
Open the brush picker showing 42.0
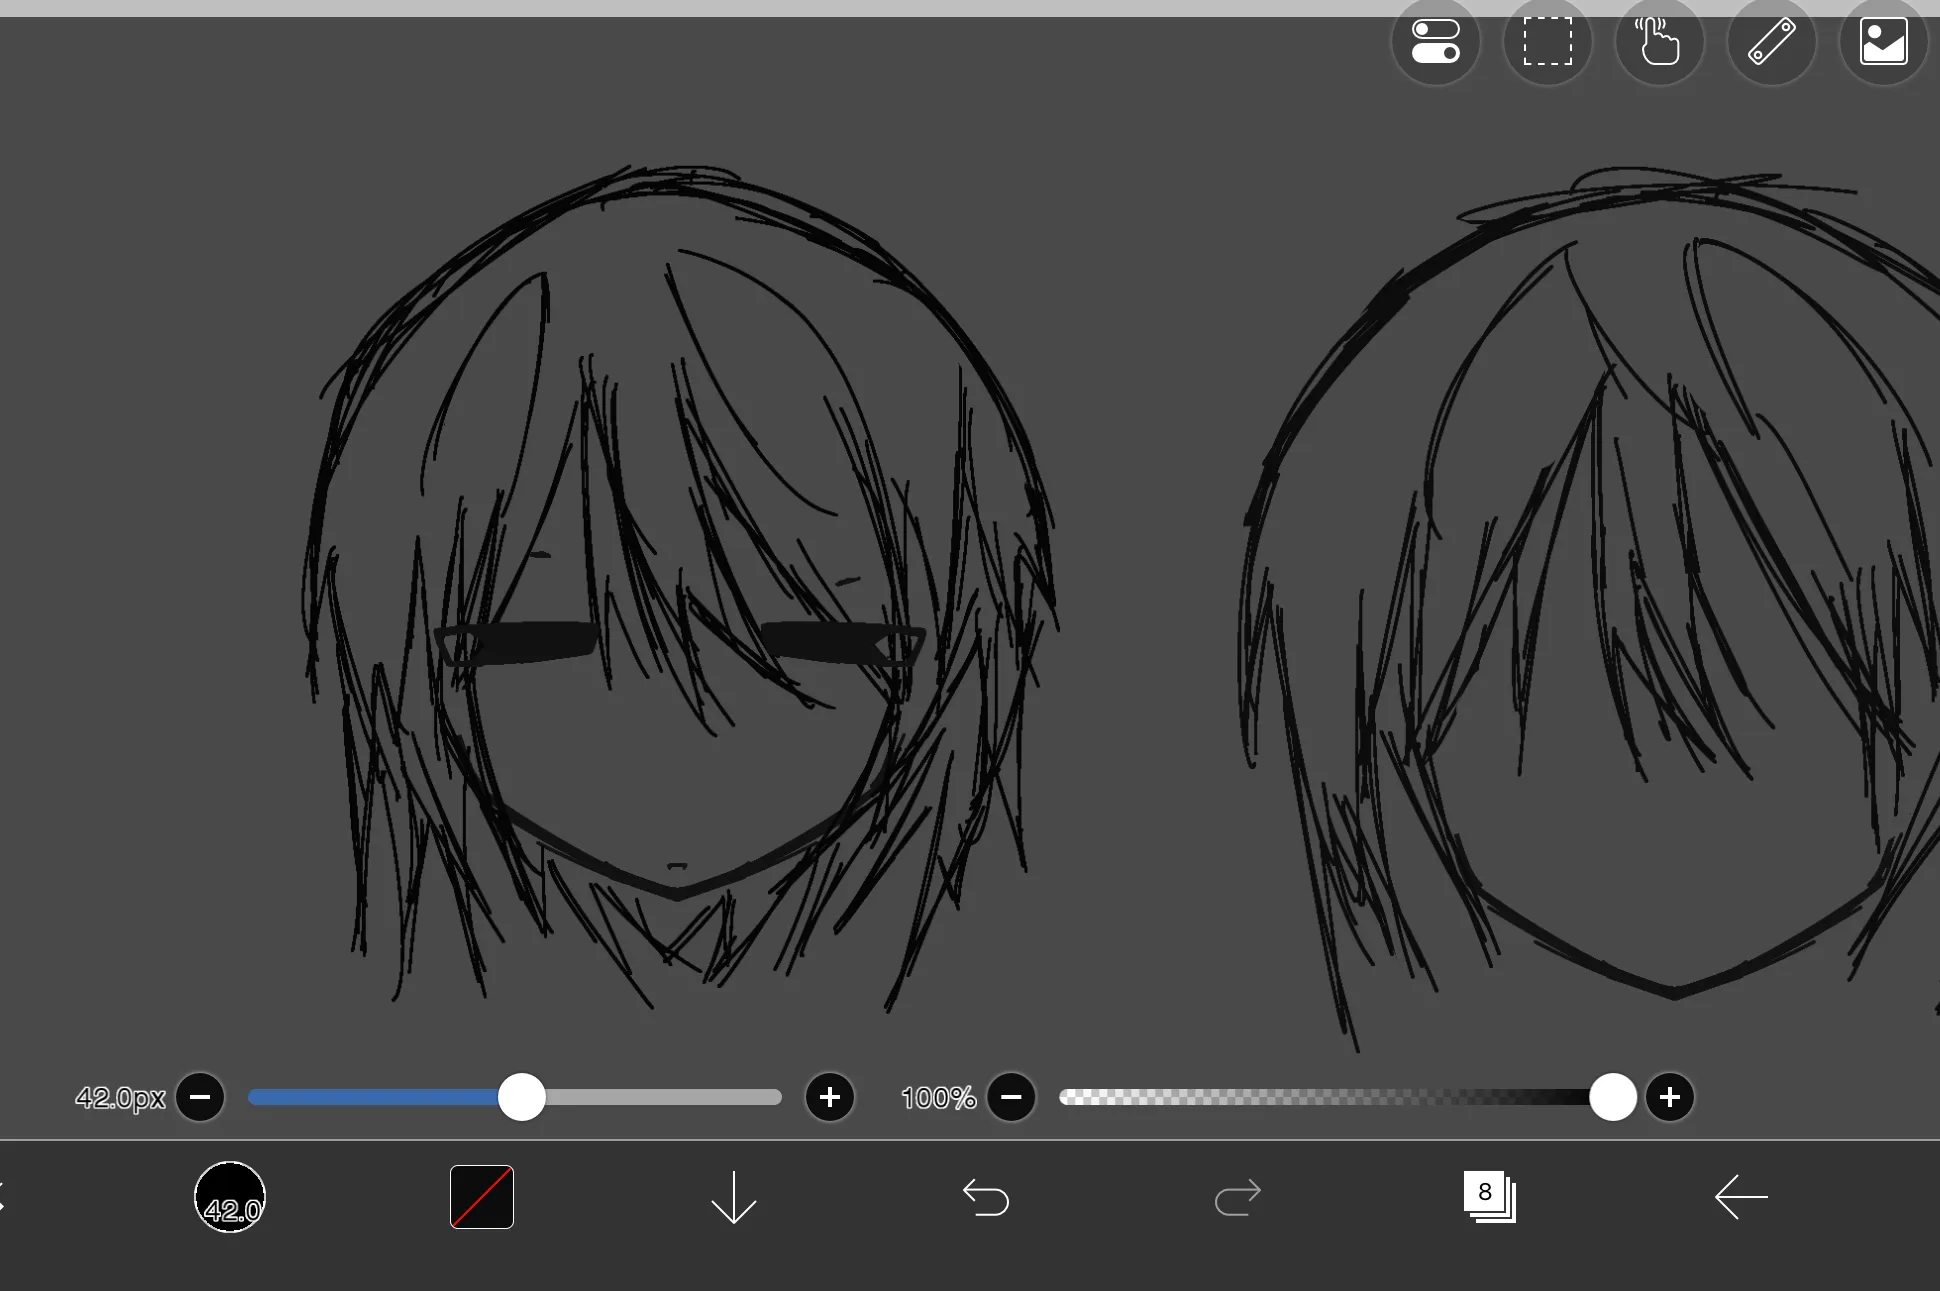tap(230, 1197)
